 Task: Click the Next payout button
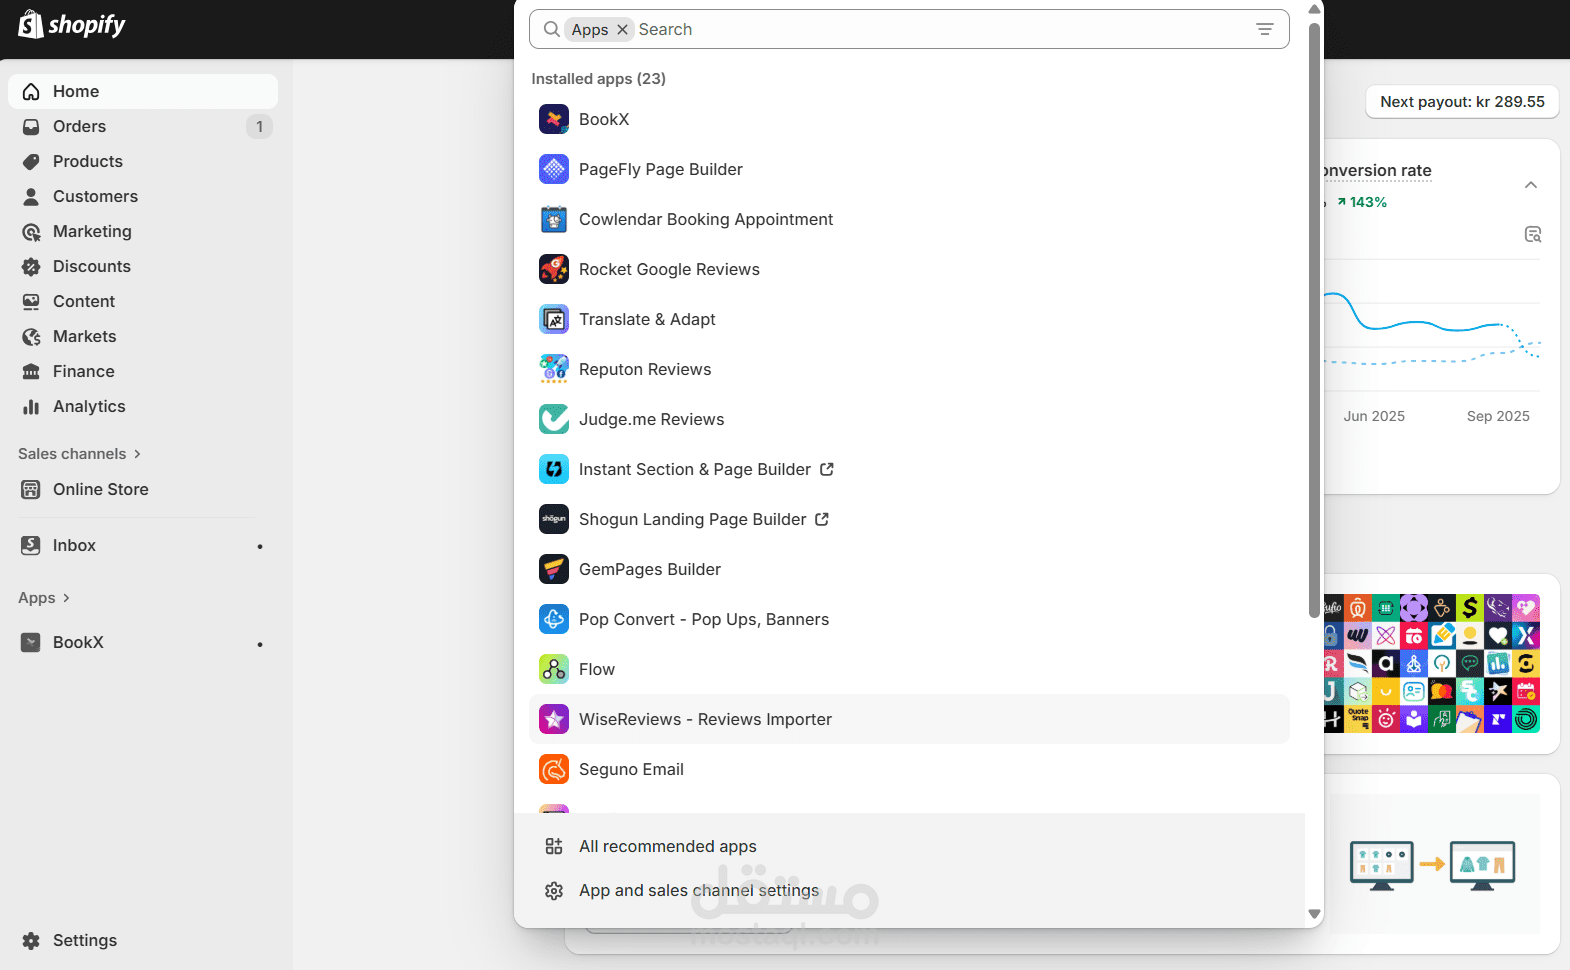click(1461, 102)
